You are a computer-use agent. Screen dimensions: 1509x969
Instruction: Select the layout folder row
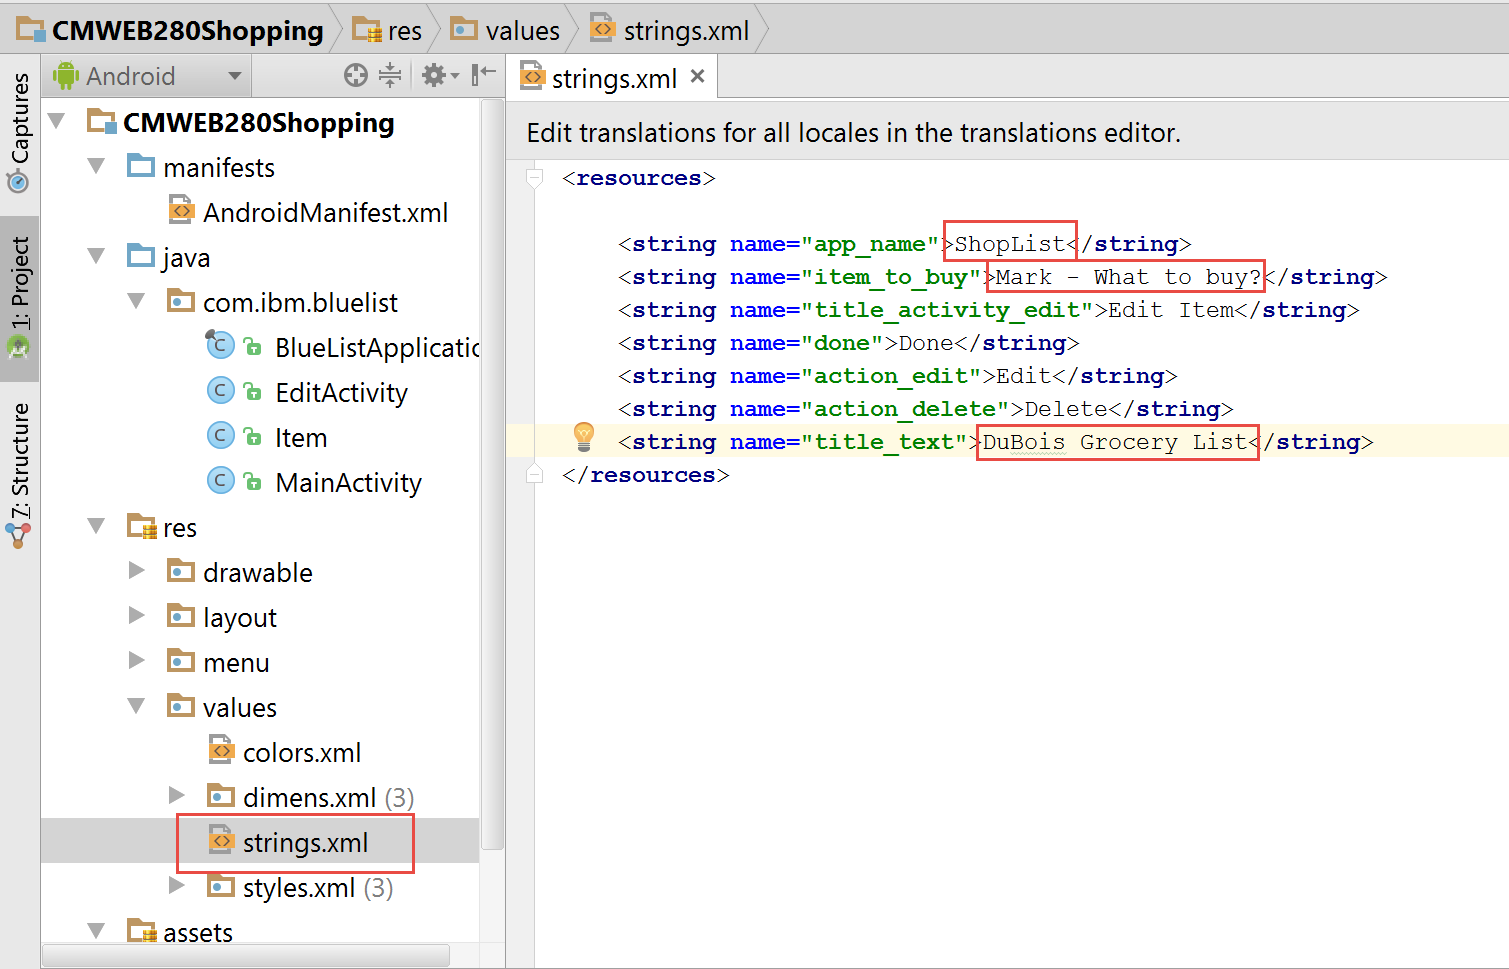pos(260,617)
